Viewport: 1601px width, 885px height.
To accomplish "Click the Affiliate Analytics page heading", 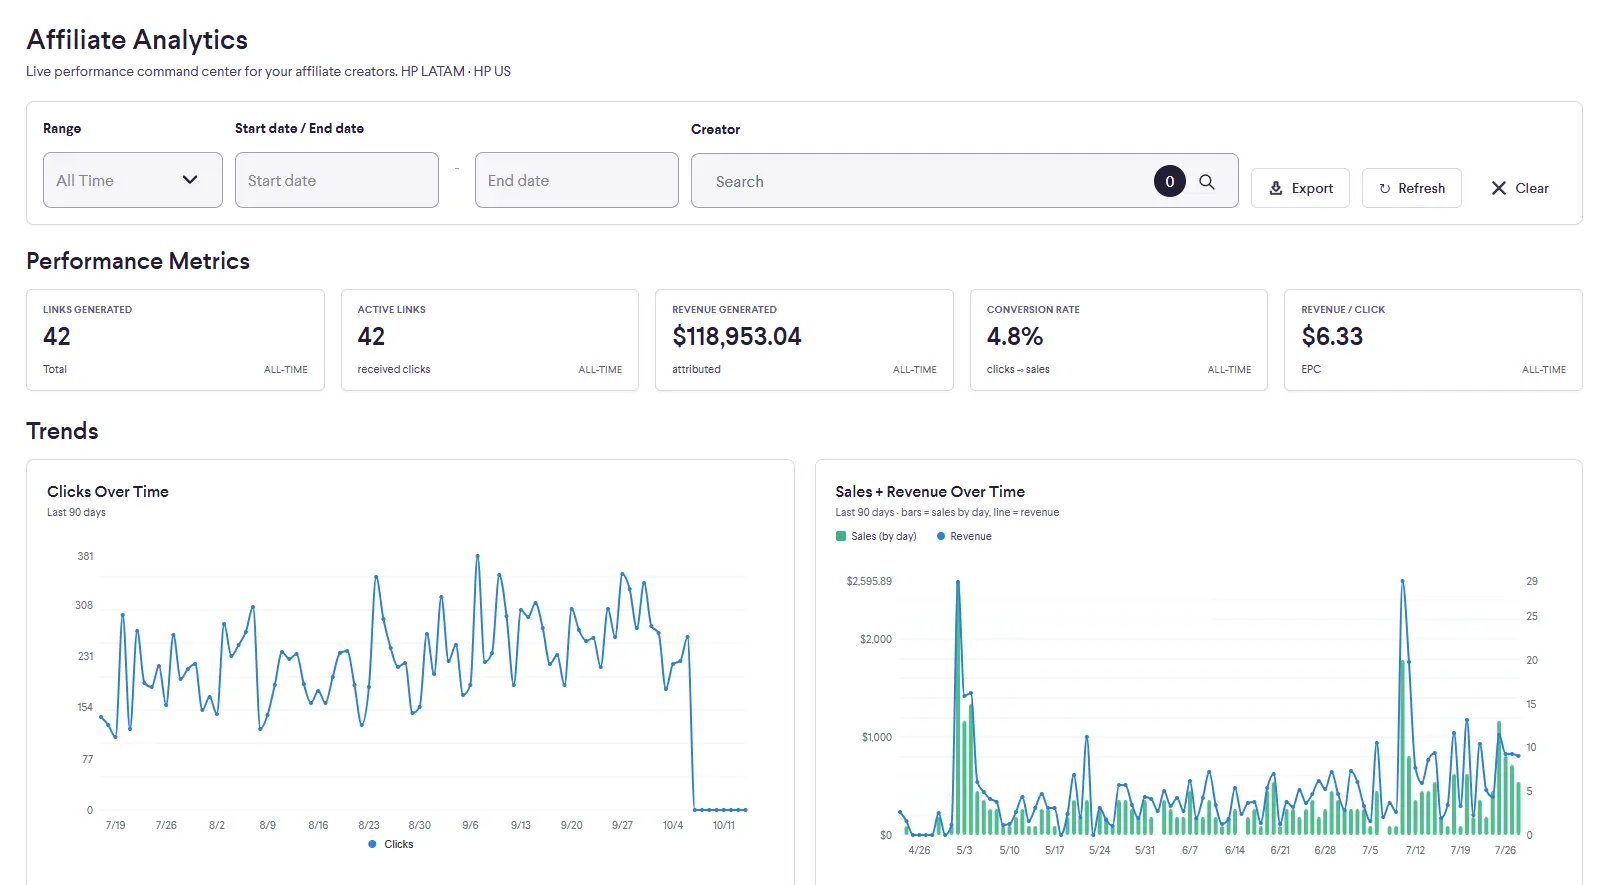I will (x=137, y=40).
